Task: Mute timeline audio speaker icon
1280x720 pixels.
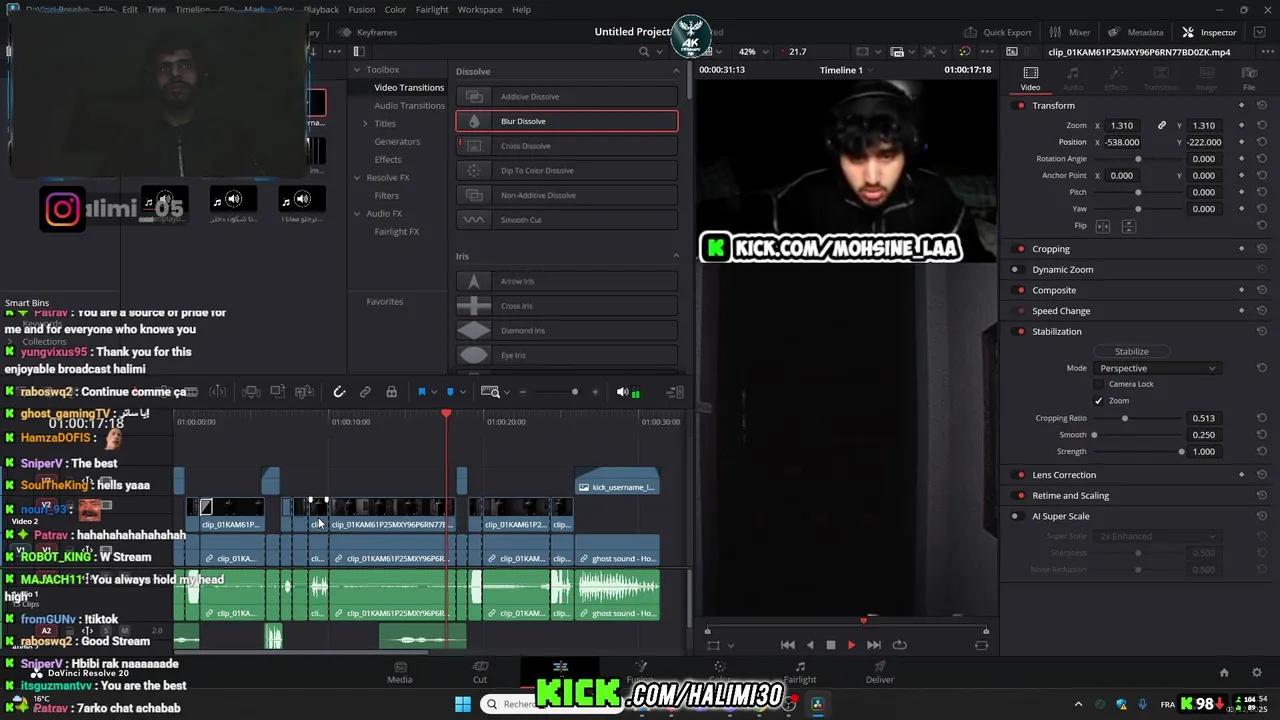Action: (622, 392)
